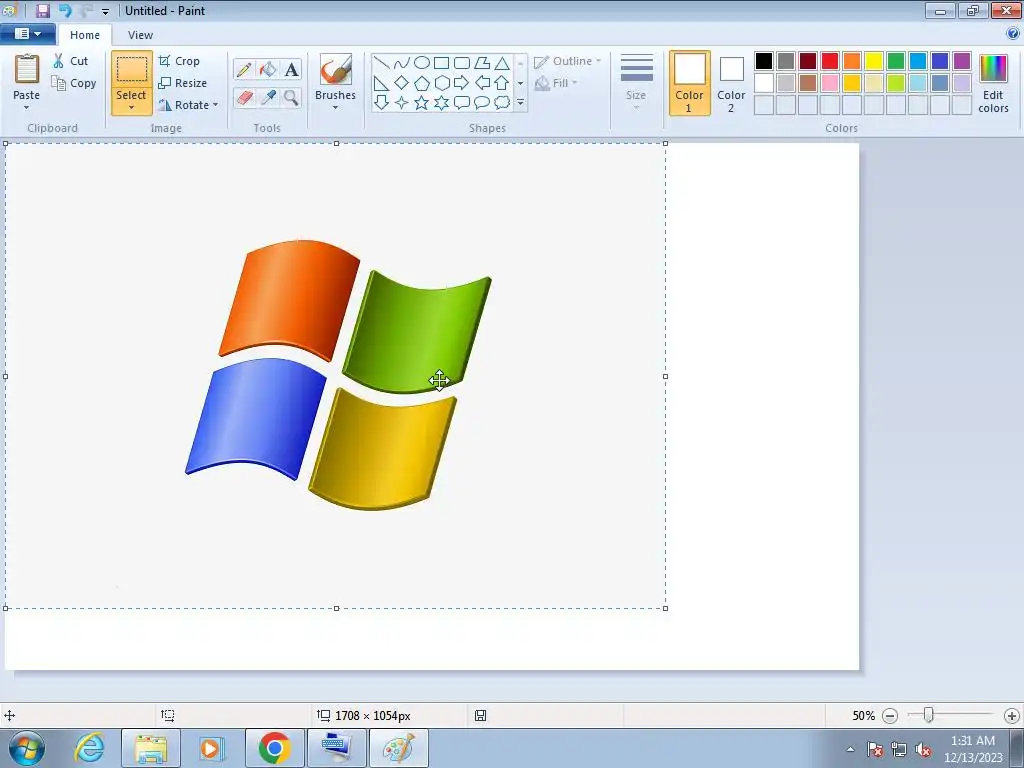Switch to the Home ribbon tab
Screen dimensions: 1024x768
pyautogui.click(x=85, y=35)
